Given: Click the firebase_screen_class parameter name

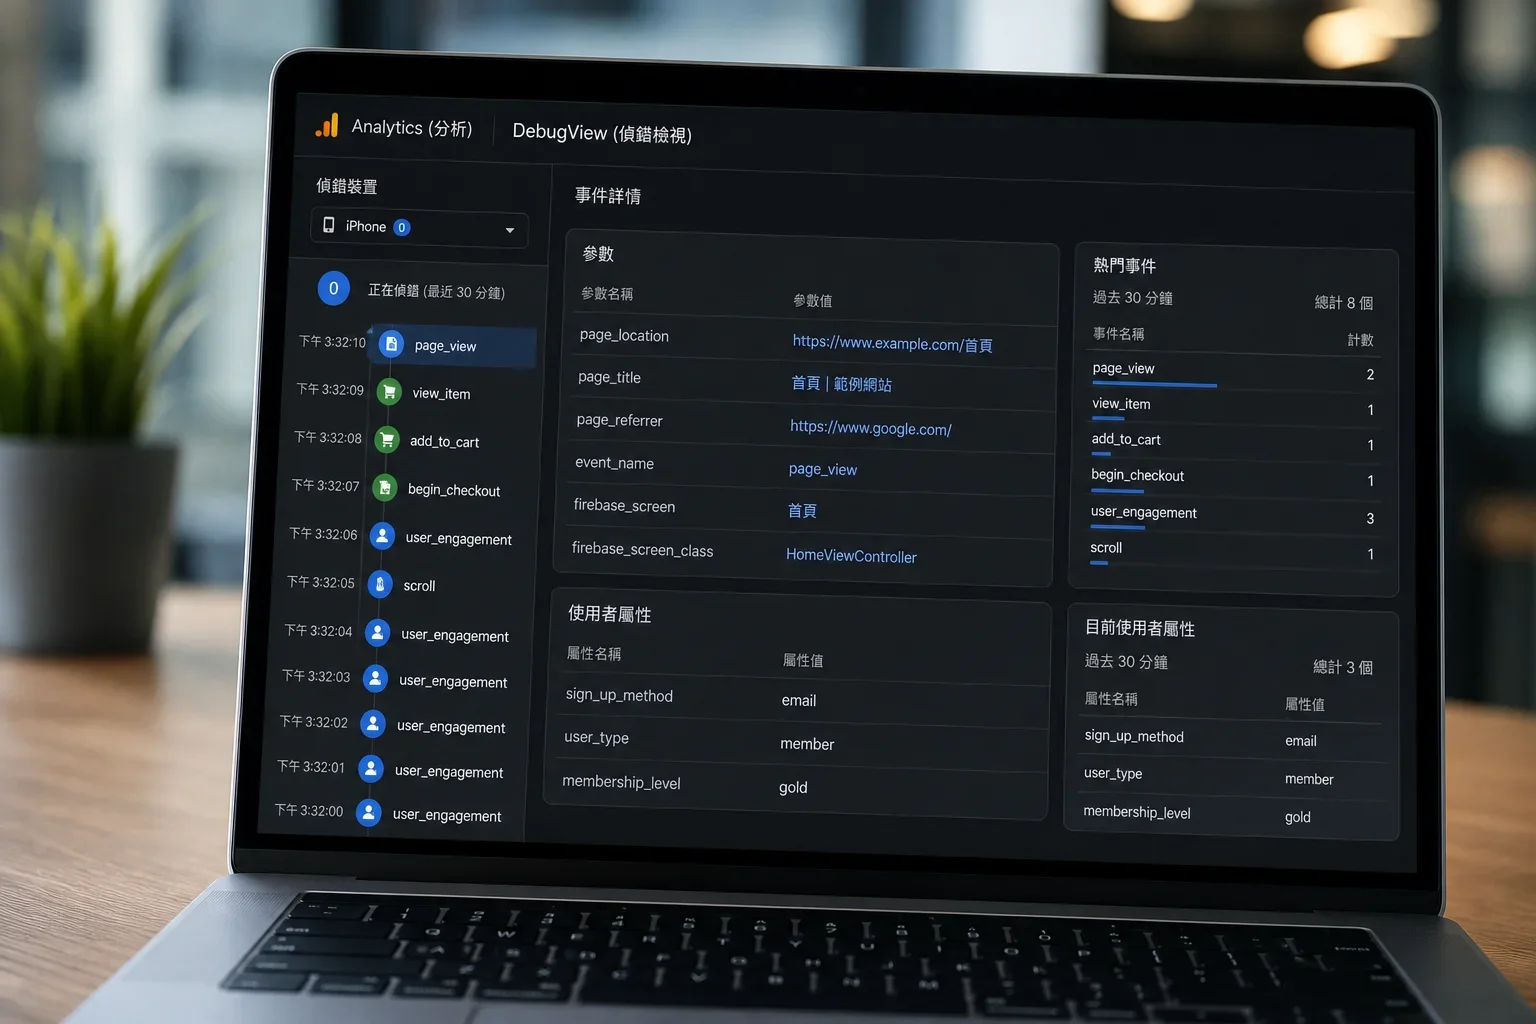Looking at the screenshot, I should (642, 550).
